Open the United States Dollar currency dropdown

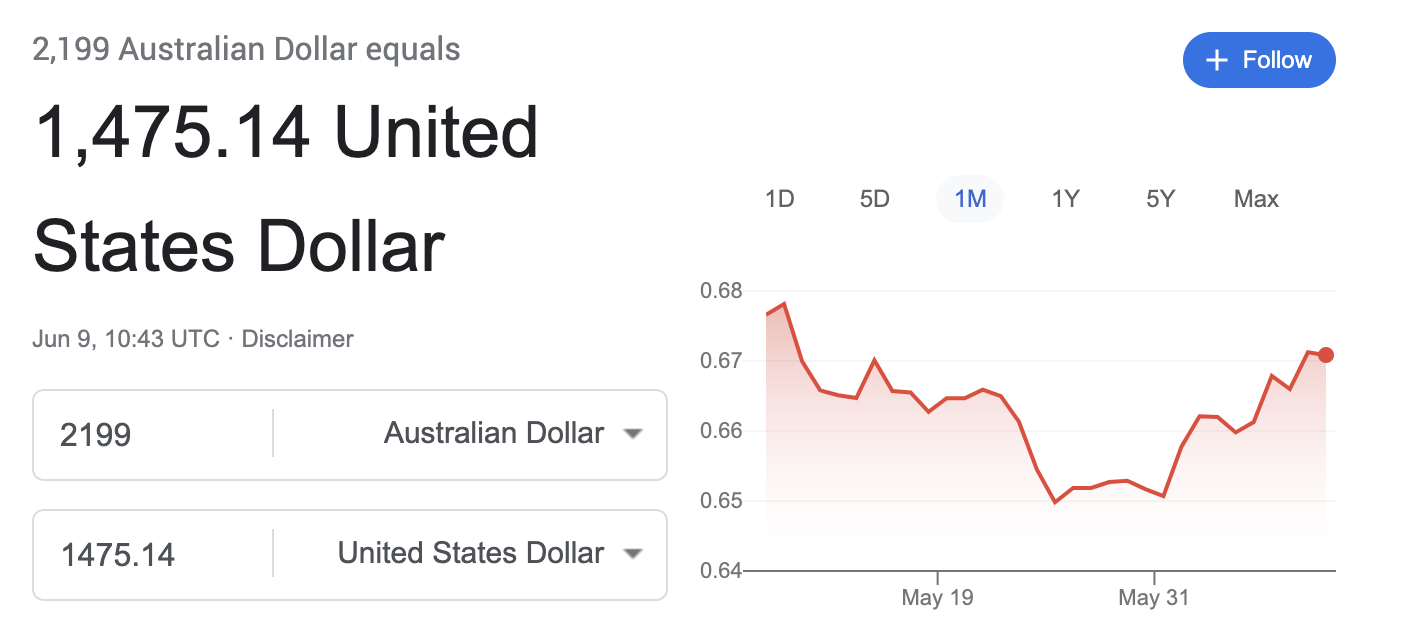pos(631,554)
